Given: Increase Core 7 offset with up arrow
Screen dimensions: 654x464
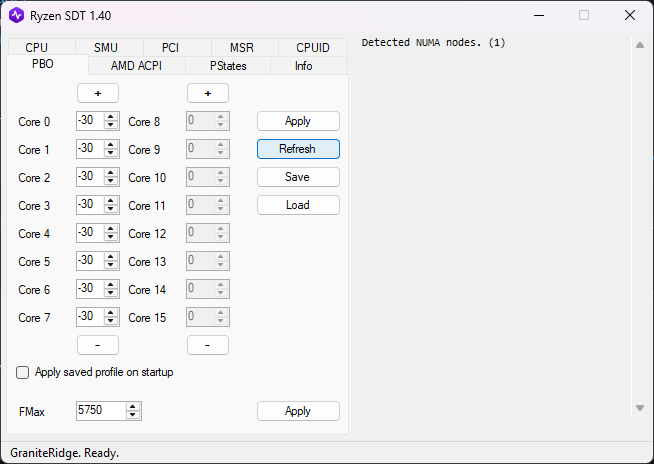Looking at the screenshot, I should [111, 313].
